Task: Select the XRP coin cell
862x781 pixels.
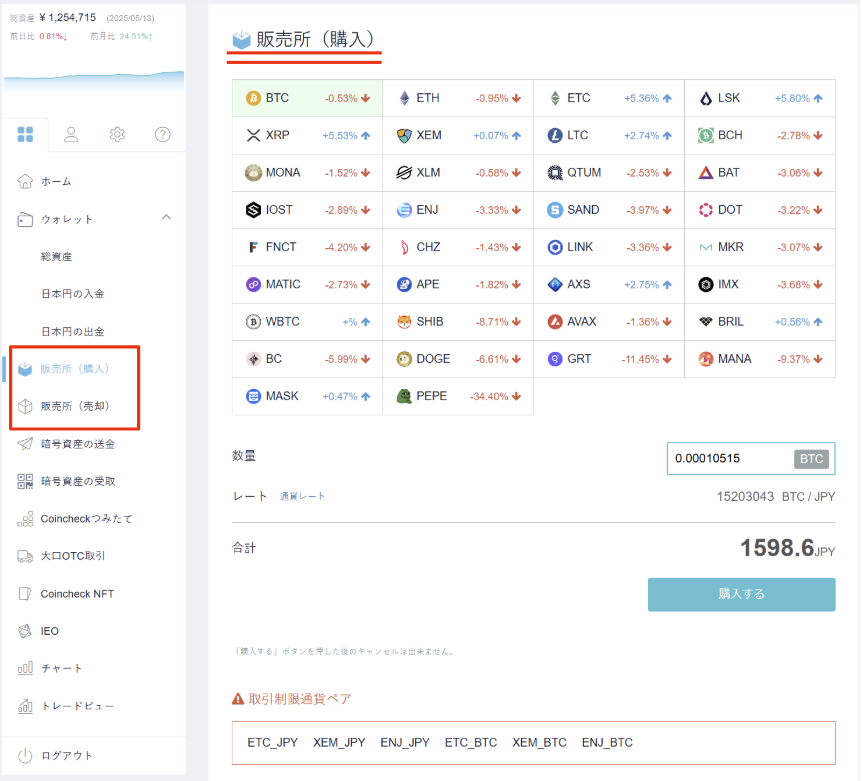Action: coord(307,135)
